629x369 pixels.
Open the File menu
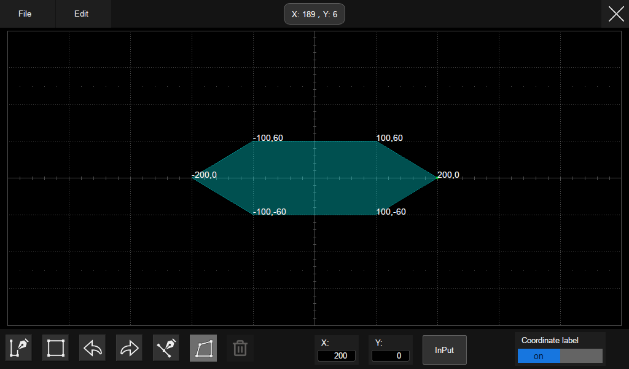point(25,14)
